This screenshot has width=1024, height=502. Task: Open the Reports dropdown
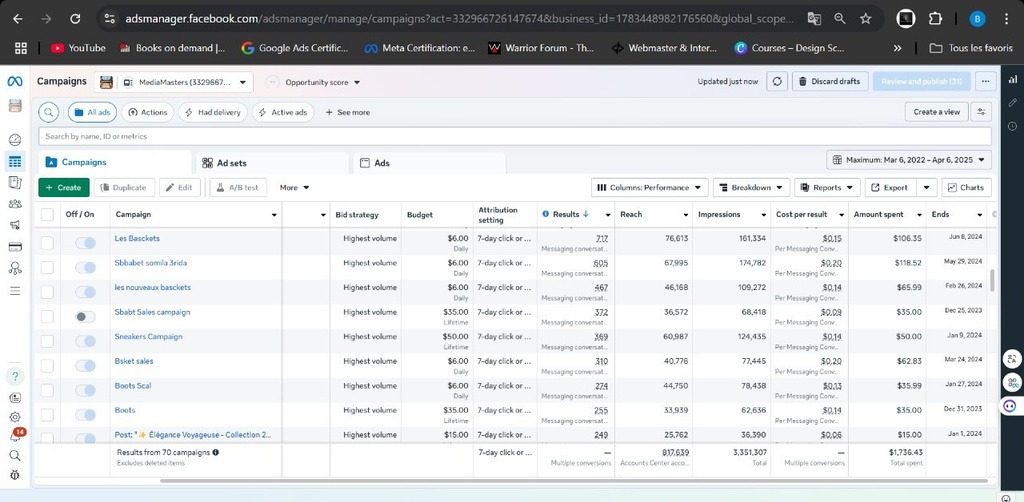(827, 187)
